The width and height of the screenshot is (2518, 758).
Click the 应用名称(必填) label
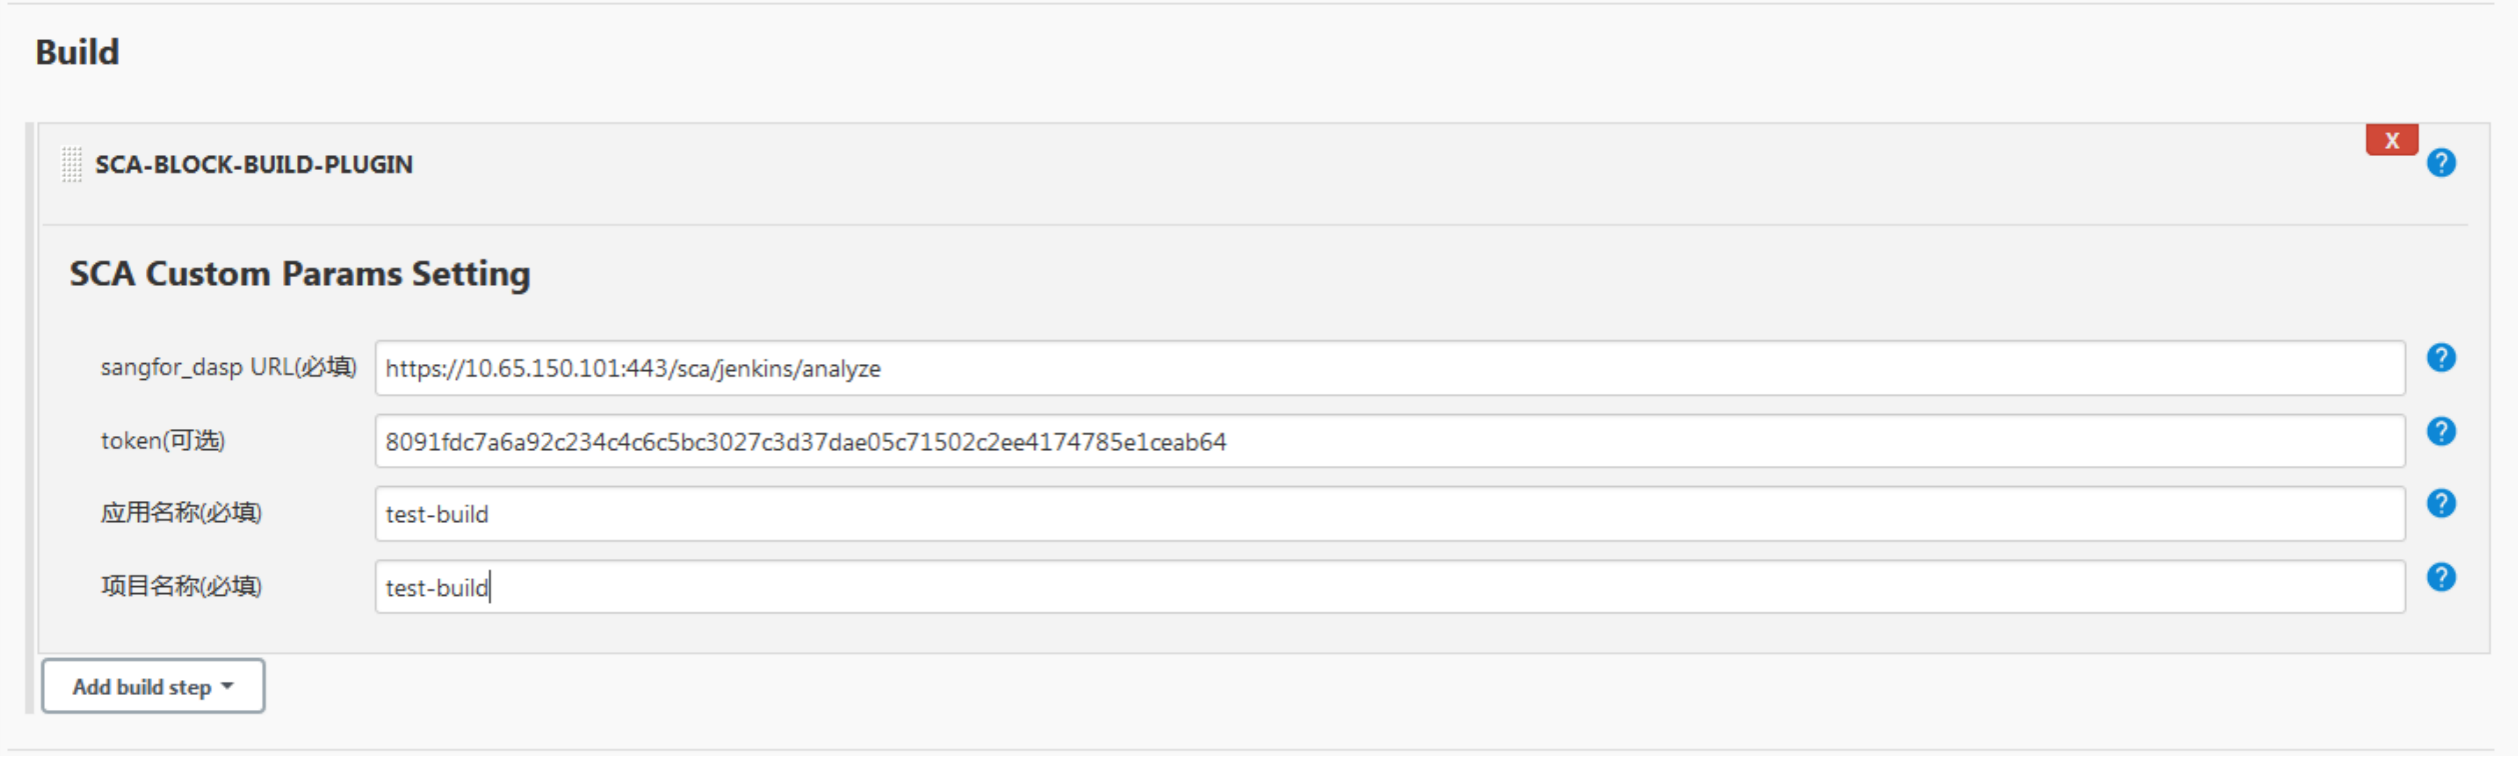click(181, 514)
